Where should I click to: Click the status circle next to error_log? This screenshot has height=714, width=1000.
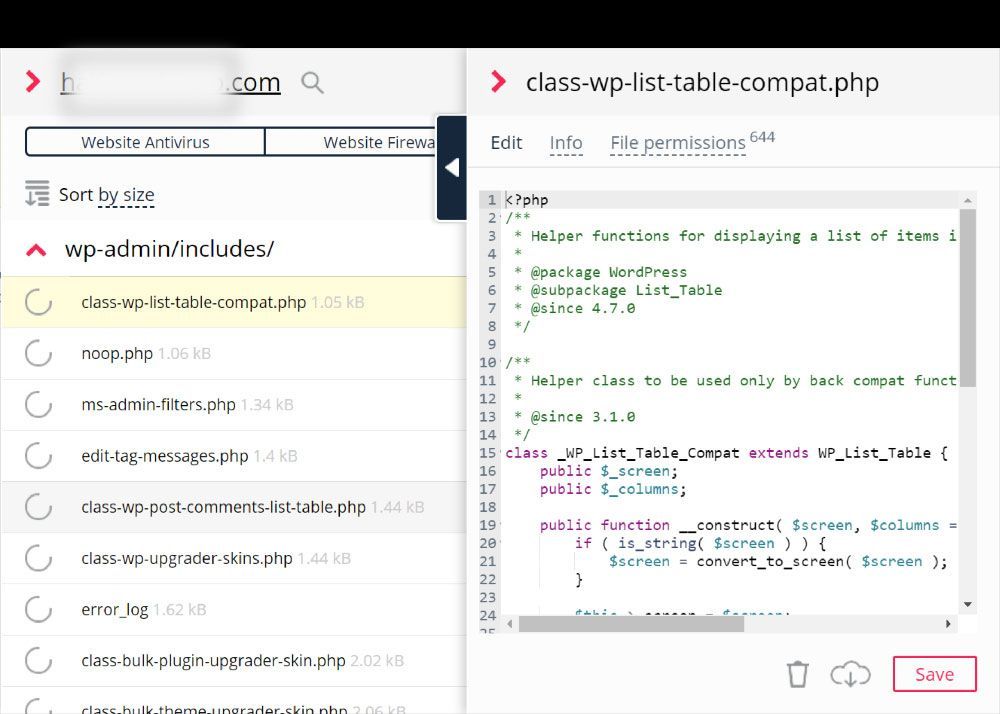[38, 609]
